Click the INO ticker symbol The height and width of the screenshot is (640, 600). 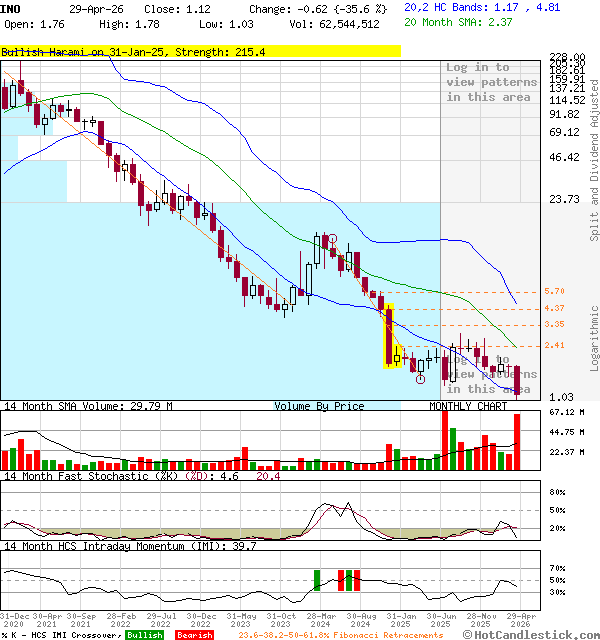point(11,8)
